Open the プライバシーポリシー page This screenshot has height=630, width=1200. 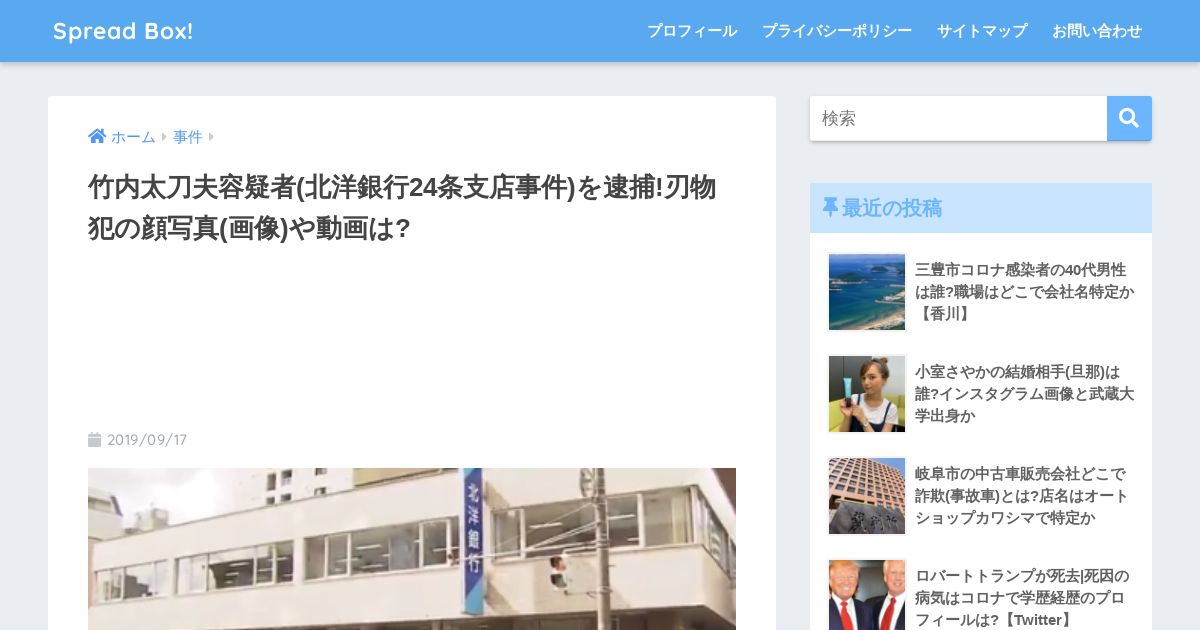click(x=837, y=31)
